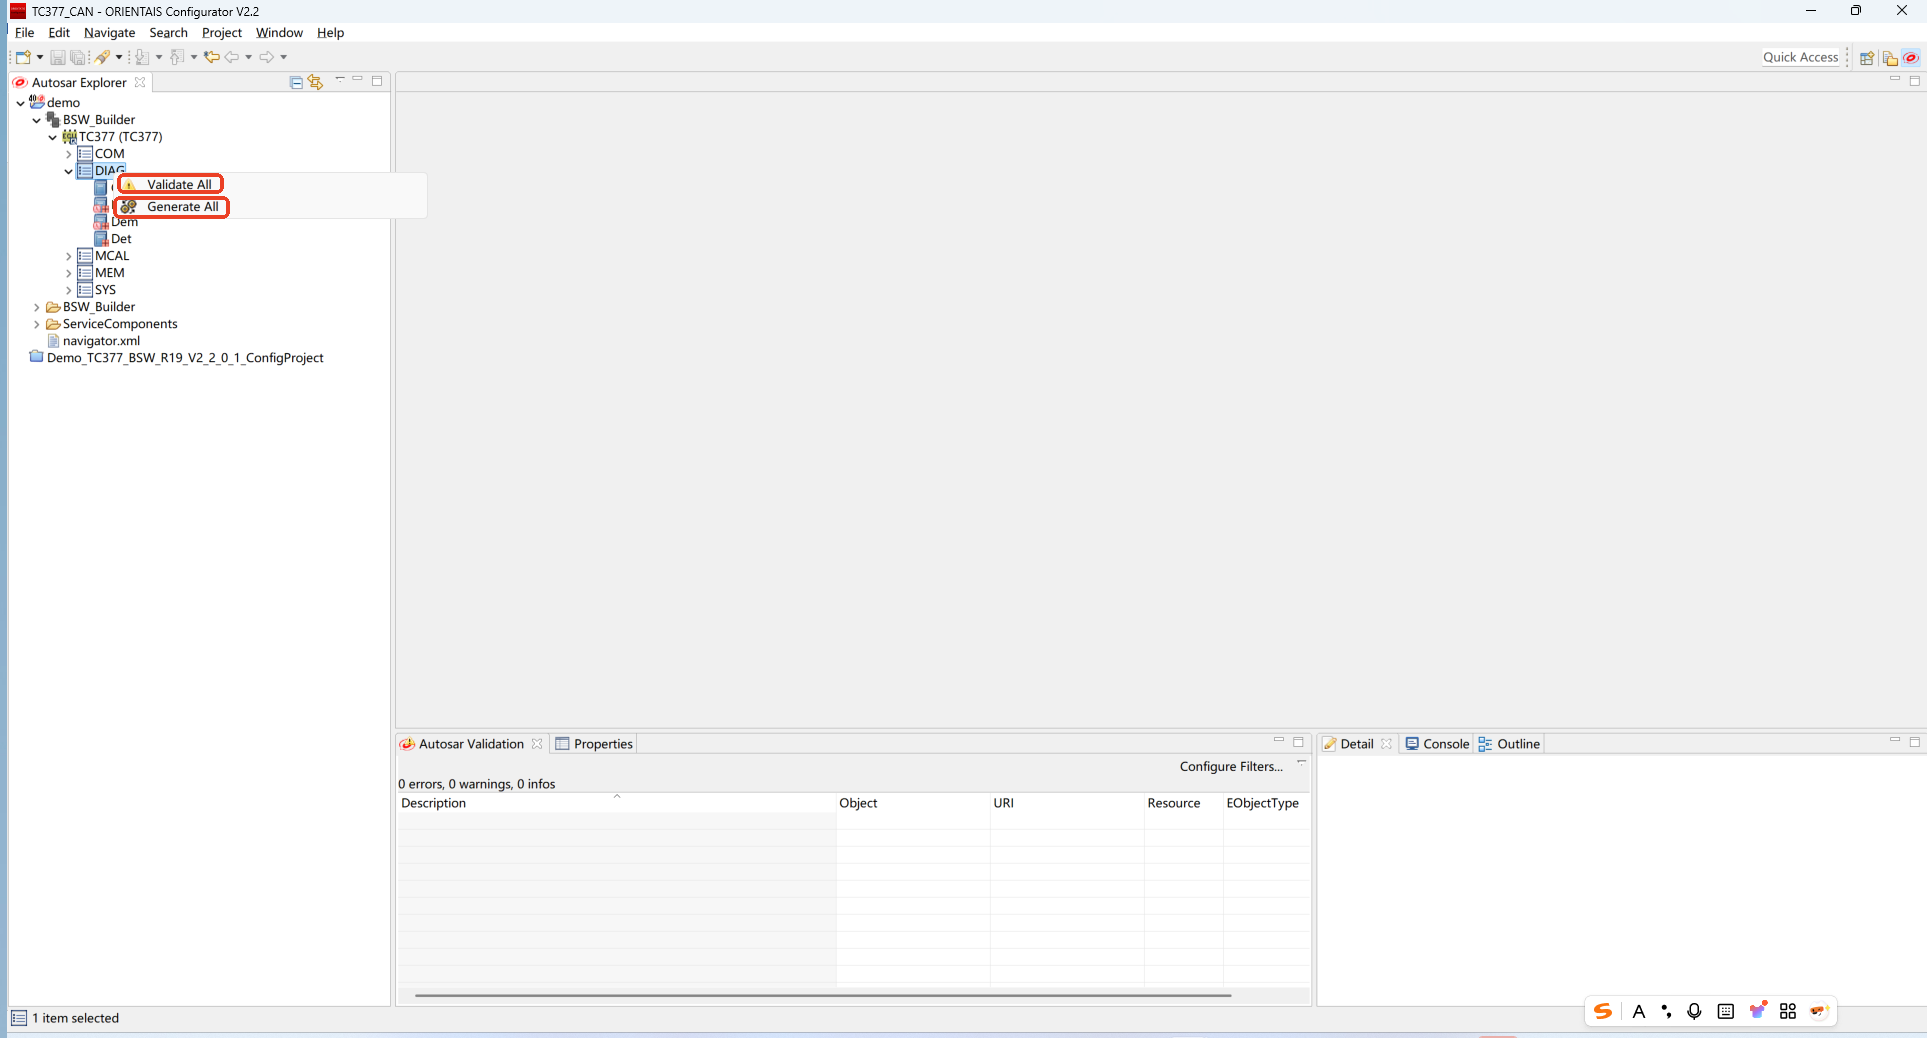The width and height of the screenshot is (1927, 1038).
Task: Select Generate All in context menu
Action: coord(182,207)
